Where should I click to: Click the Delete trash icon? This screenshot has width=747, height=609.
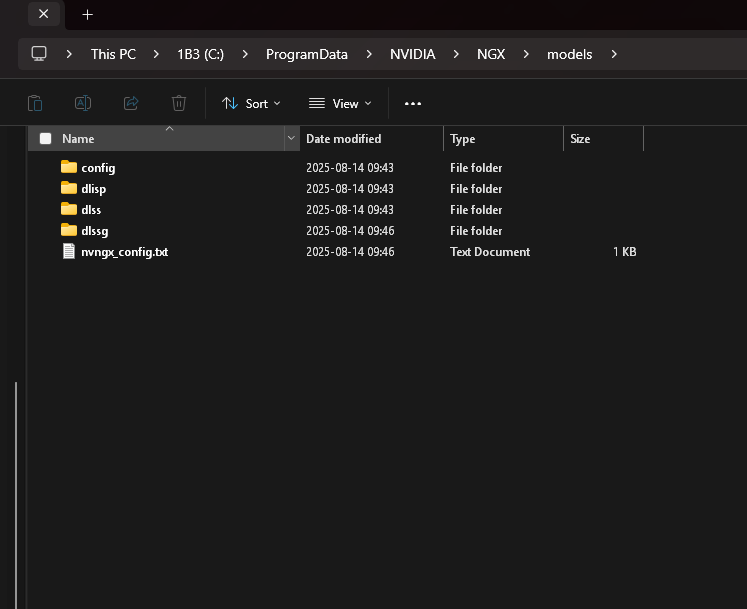179,103
